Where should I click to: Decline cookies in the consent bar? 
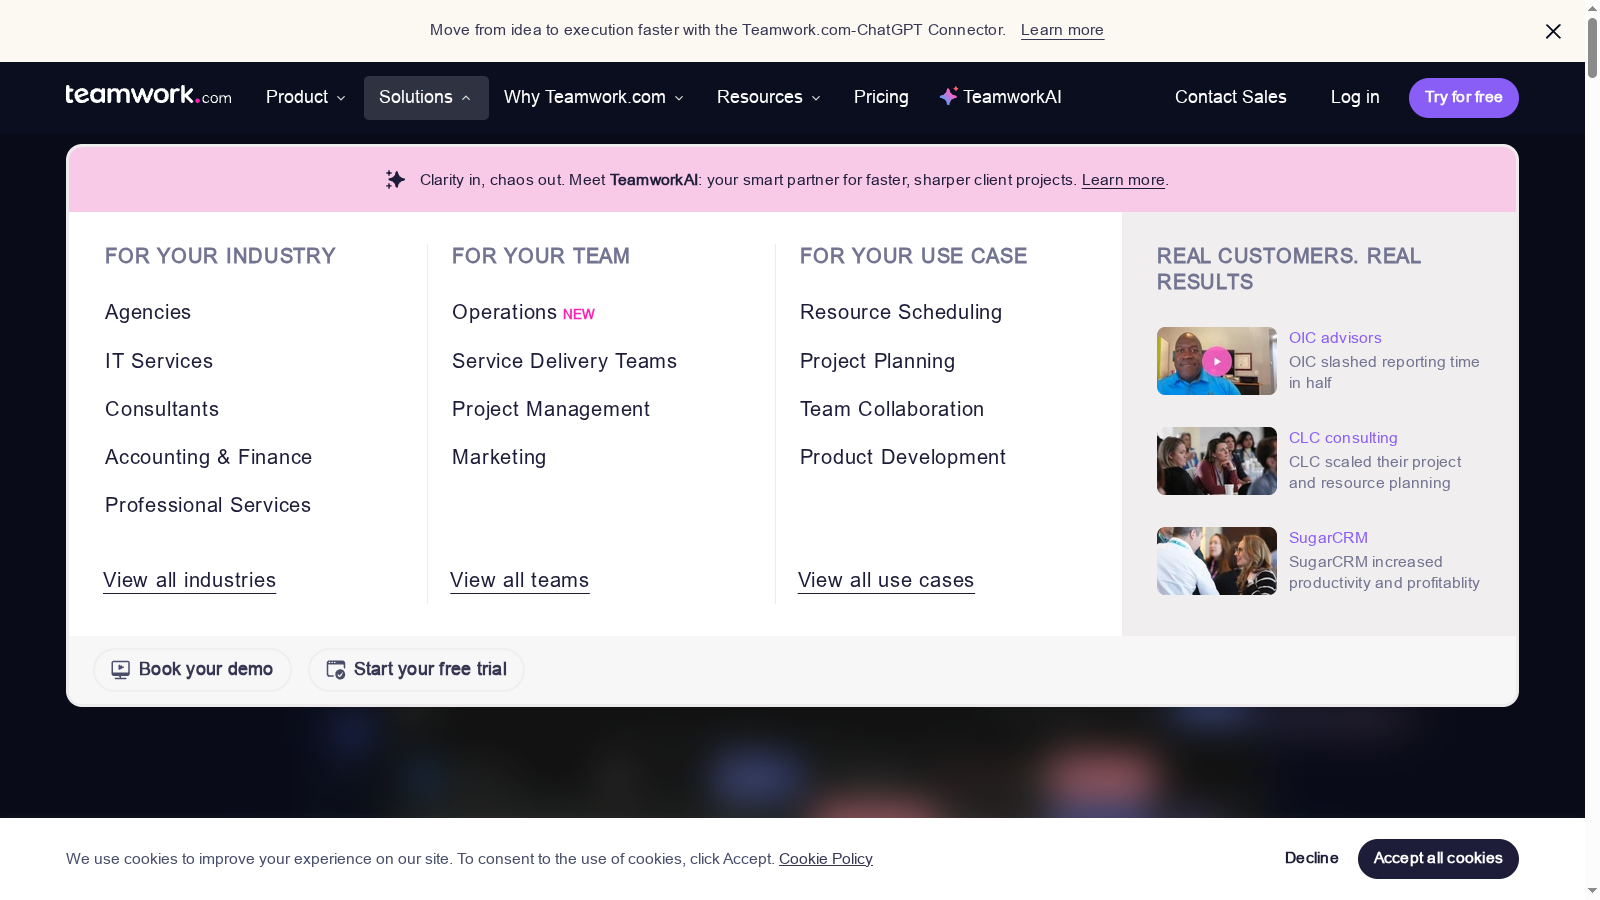[1311, 858]
